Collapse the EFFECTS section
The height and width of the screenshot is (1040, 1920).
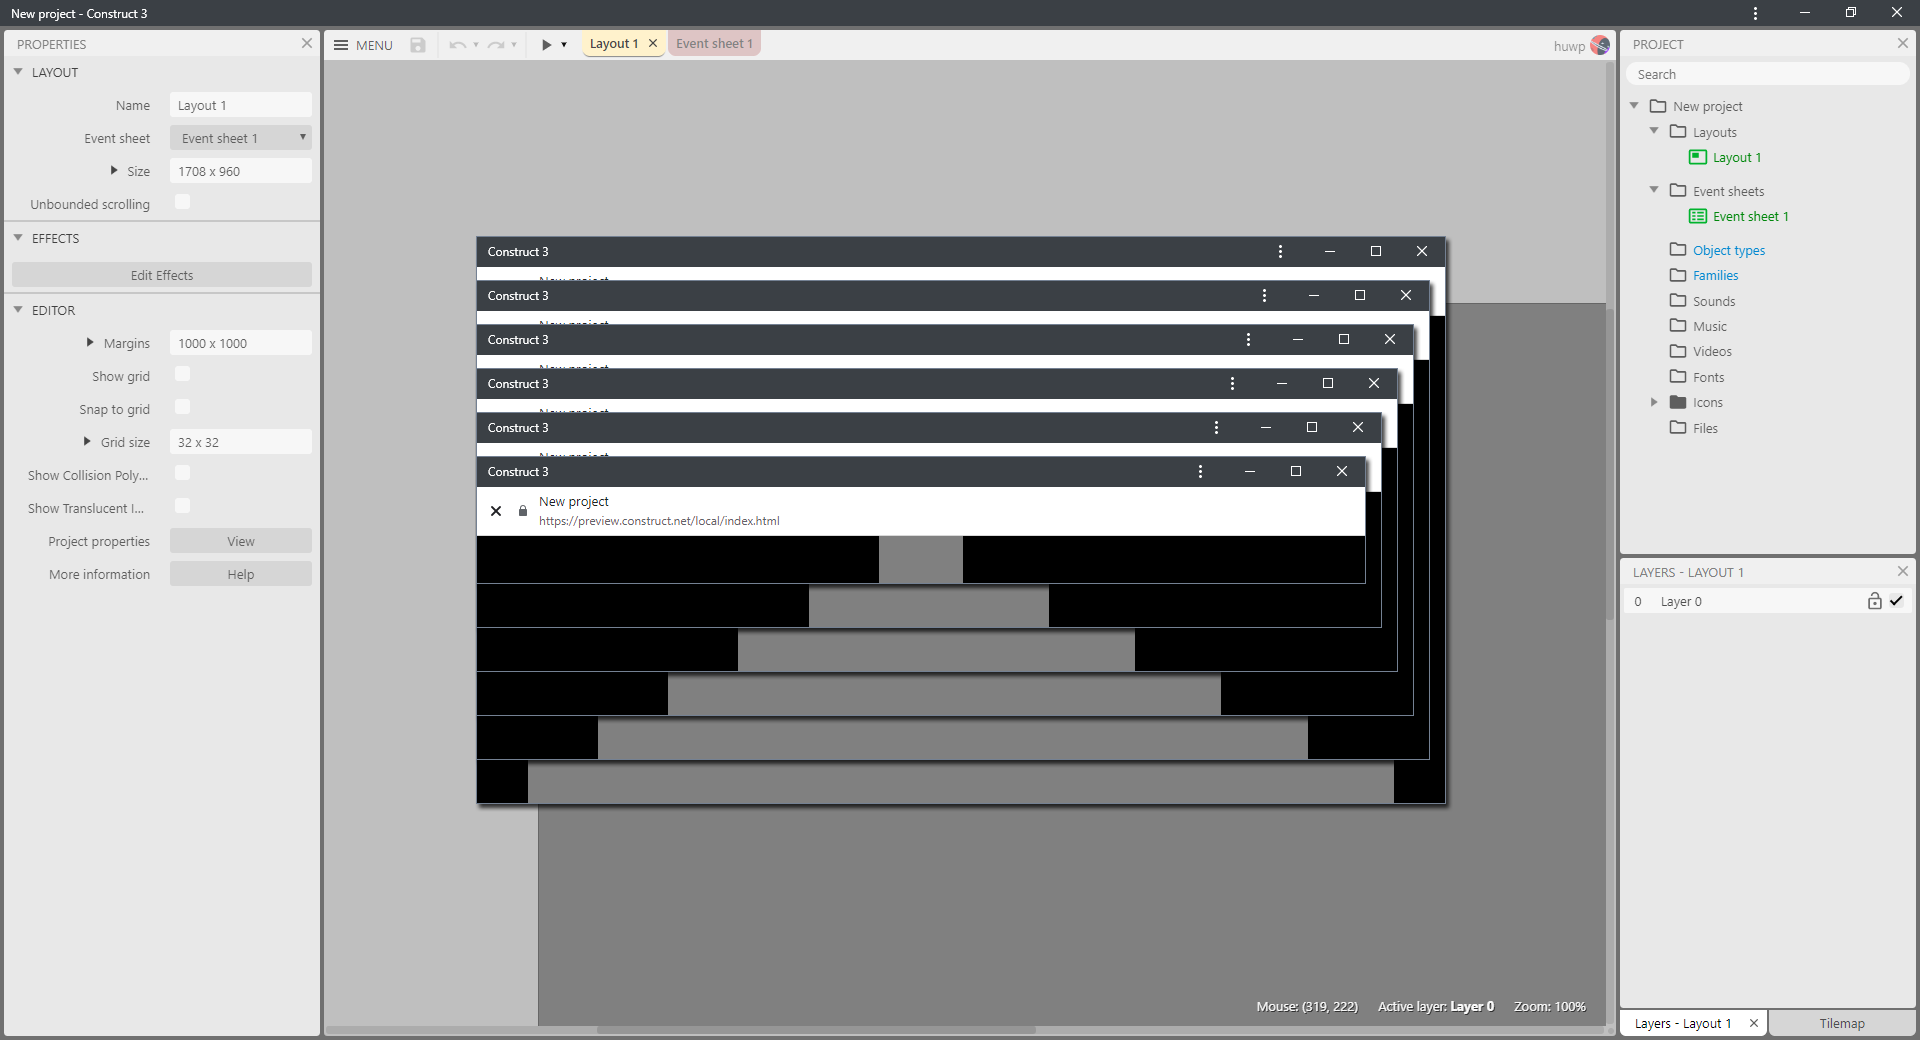[x=18, y=238]
